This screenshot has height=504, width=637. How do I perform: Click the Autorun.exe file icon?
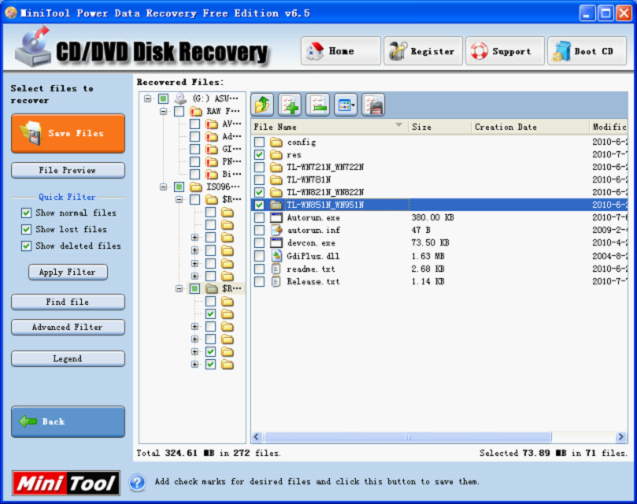pyautogui.click(x=276, y=217)
